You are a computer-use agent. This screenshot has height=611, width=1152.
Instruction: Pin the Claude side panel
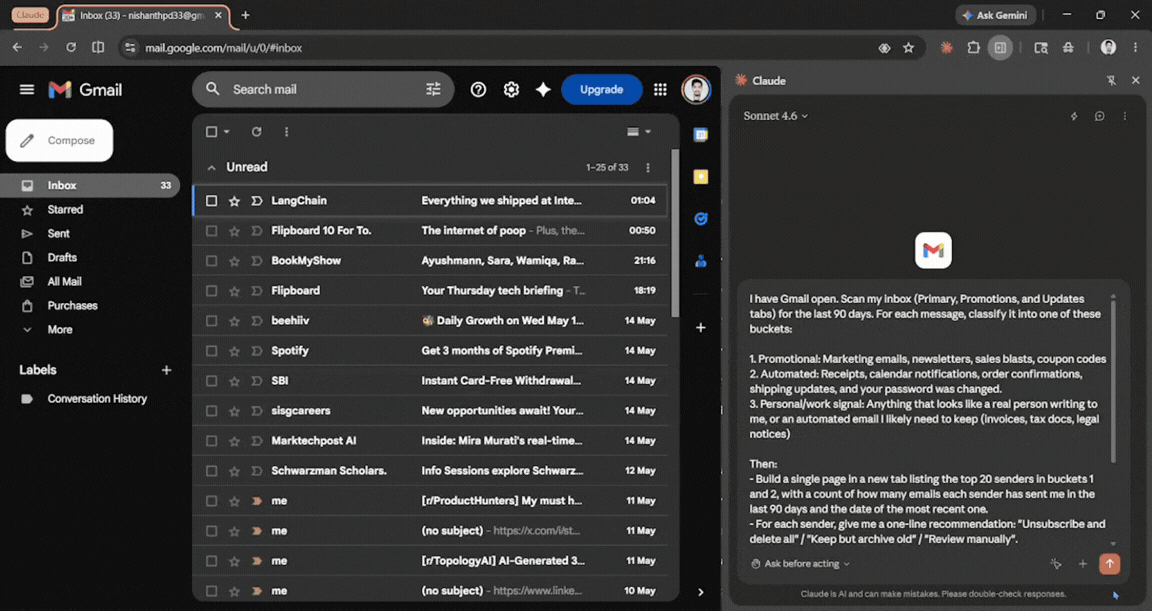[1112, 81]
